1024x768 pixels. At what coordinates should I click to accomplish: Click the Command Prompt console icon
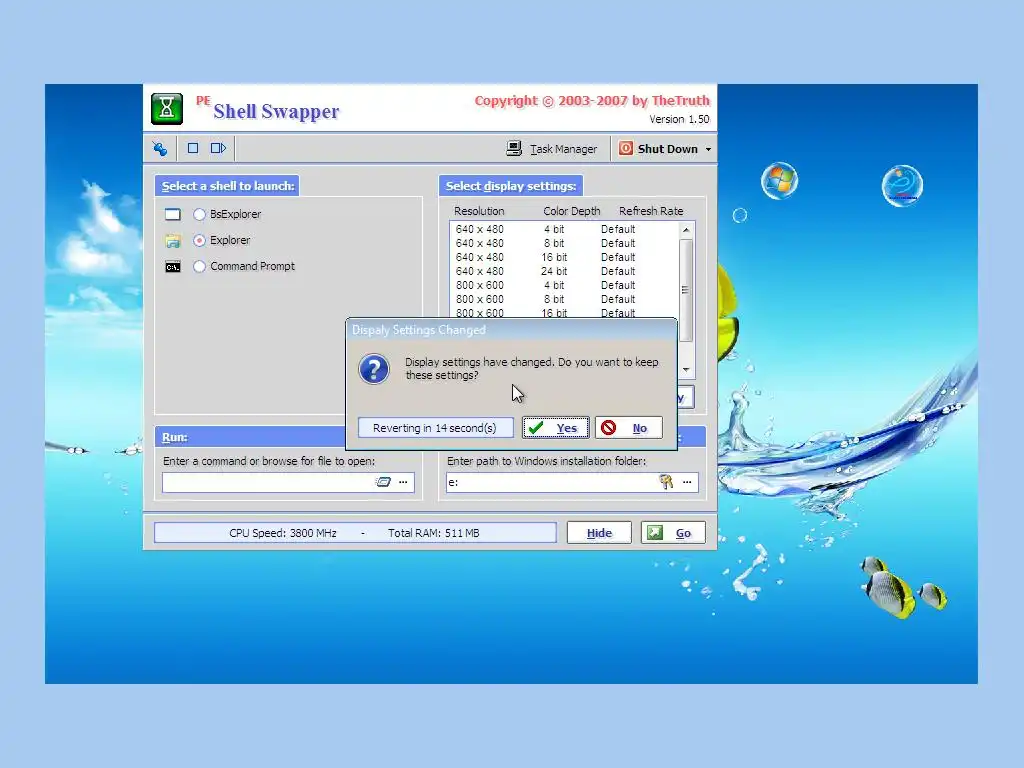(x=172, y=267)
